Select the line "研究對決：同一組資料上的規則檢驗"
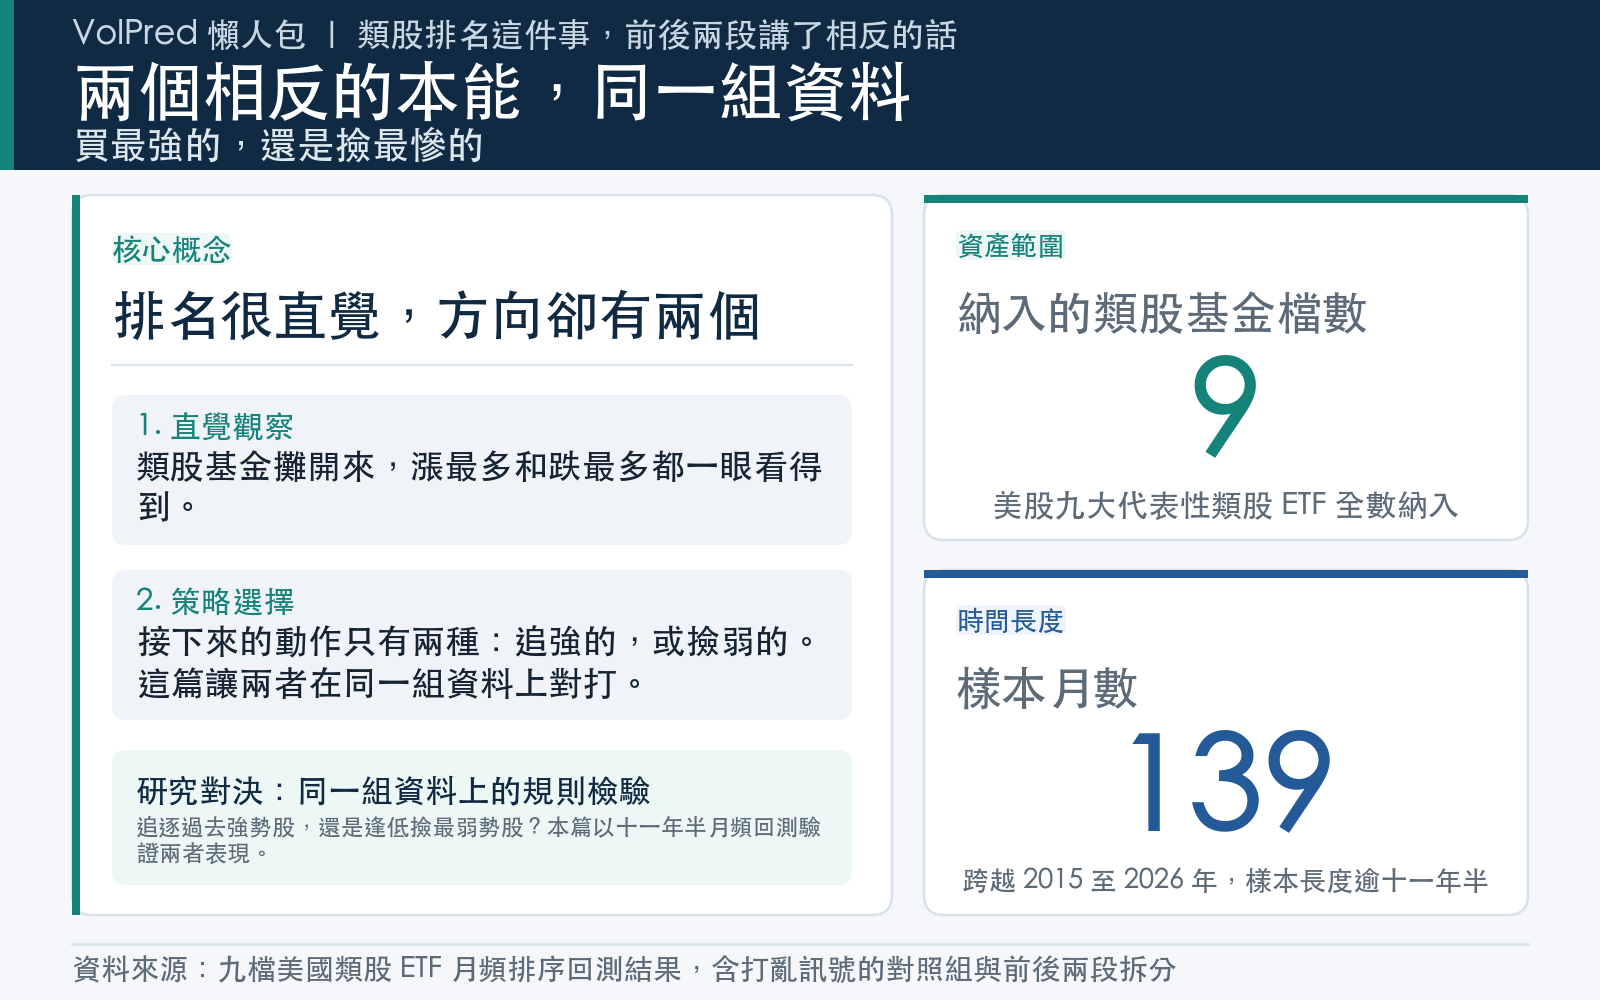This screenshot has height=1000, width=1600. tap(394, 792)
